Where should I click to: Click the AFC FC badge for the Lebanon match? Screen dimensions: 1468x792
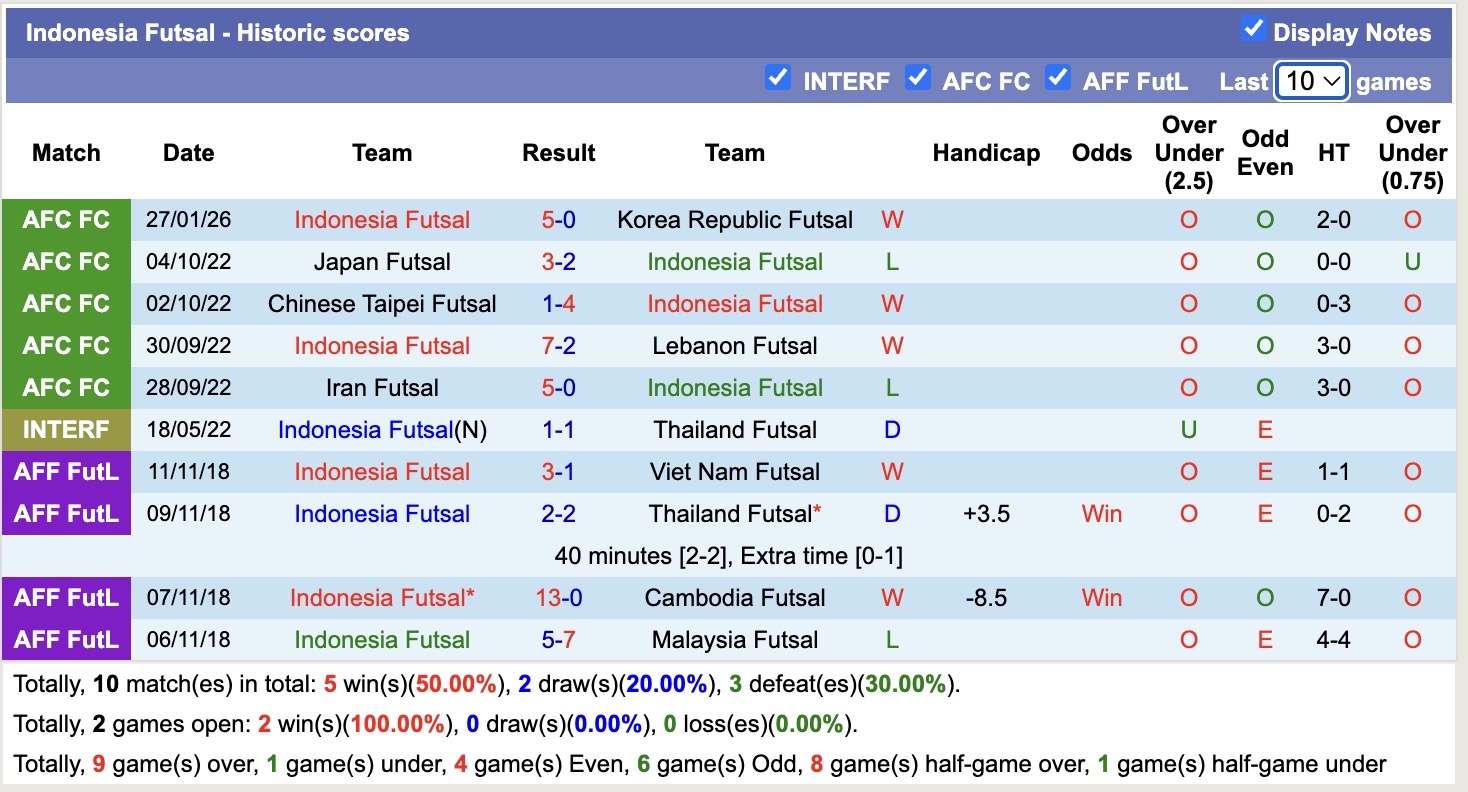[x=66, y=345]
